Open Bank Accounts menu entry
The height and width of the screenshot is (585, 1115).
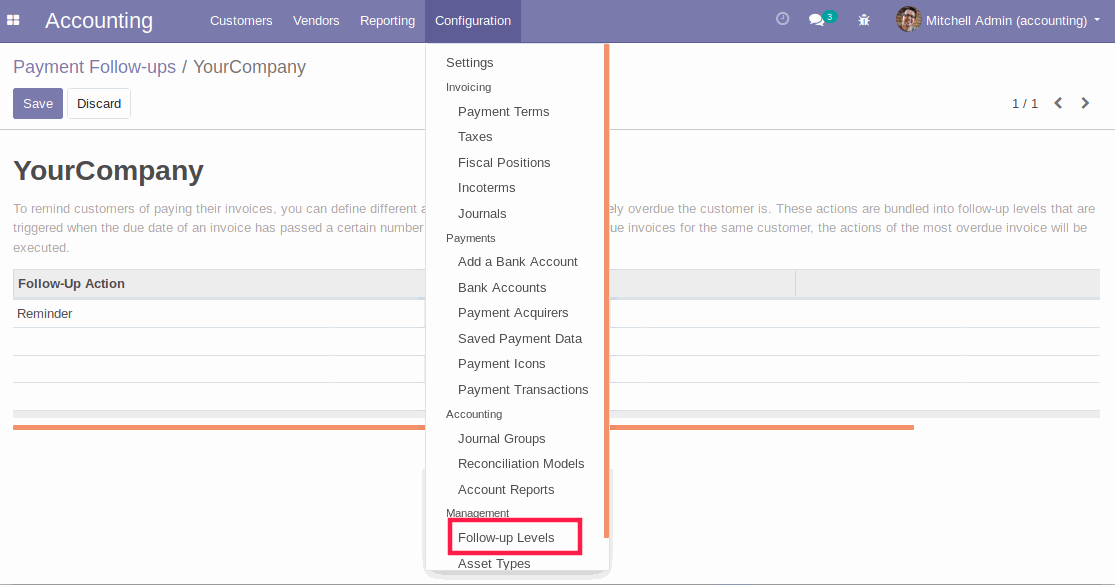coord(502,288)
